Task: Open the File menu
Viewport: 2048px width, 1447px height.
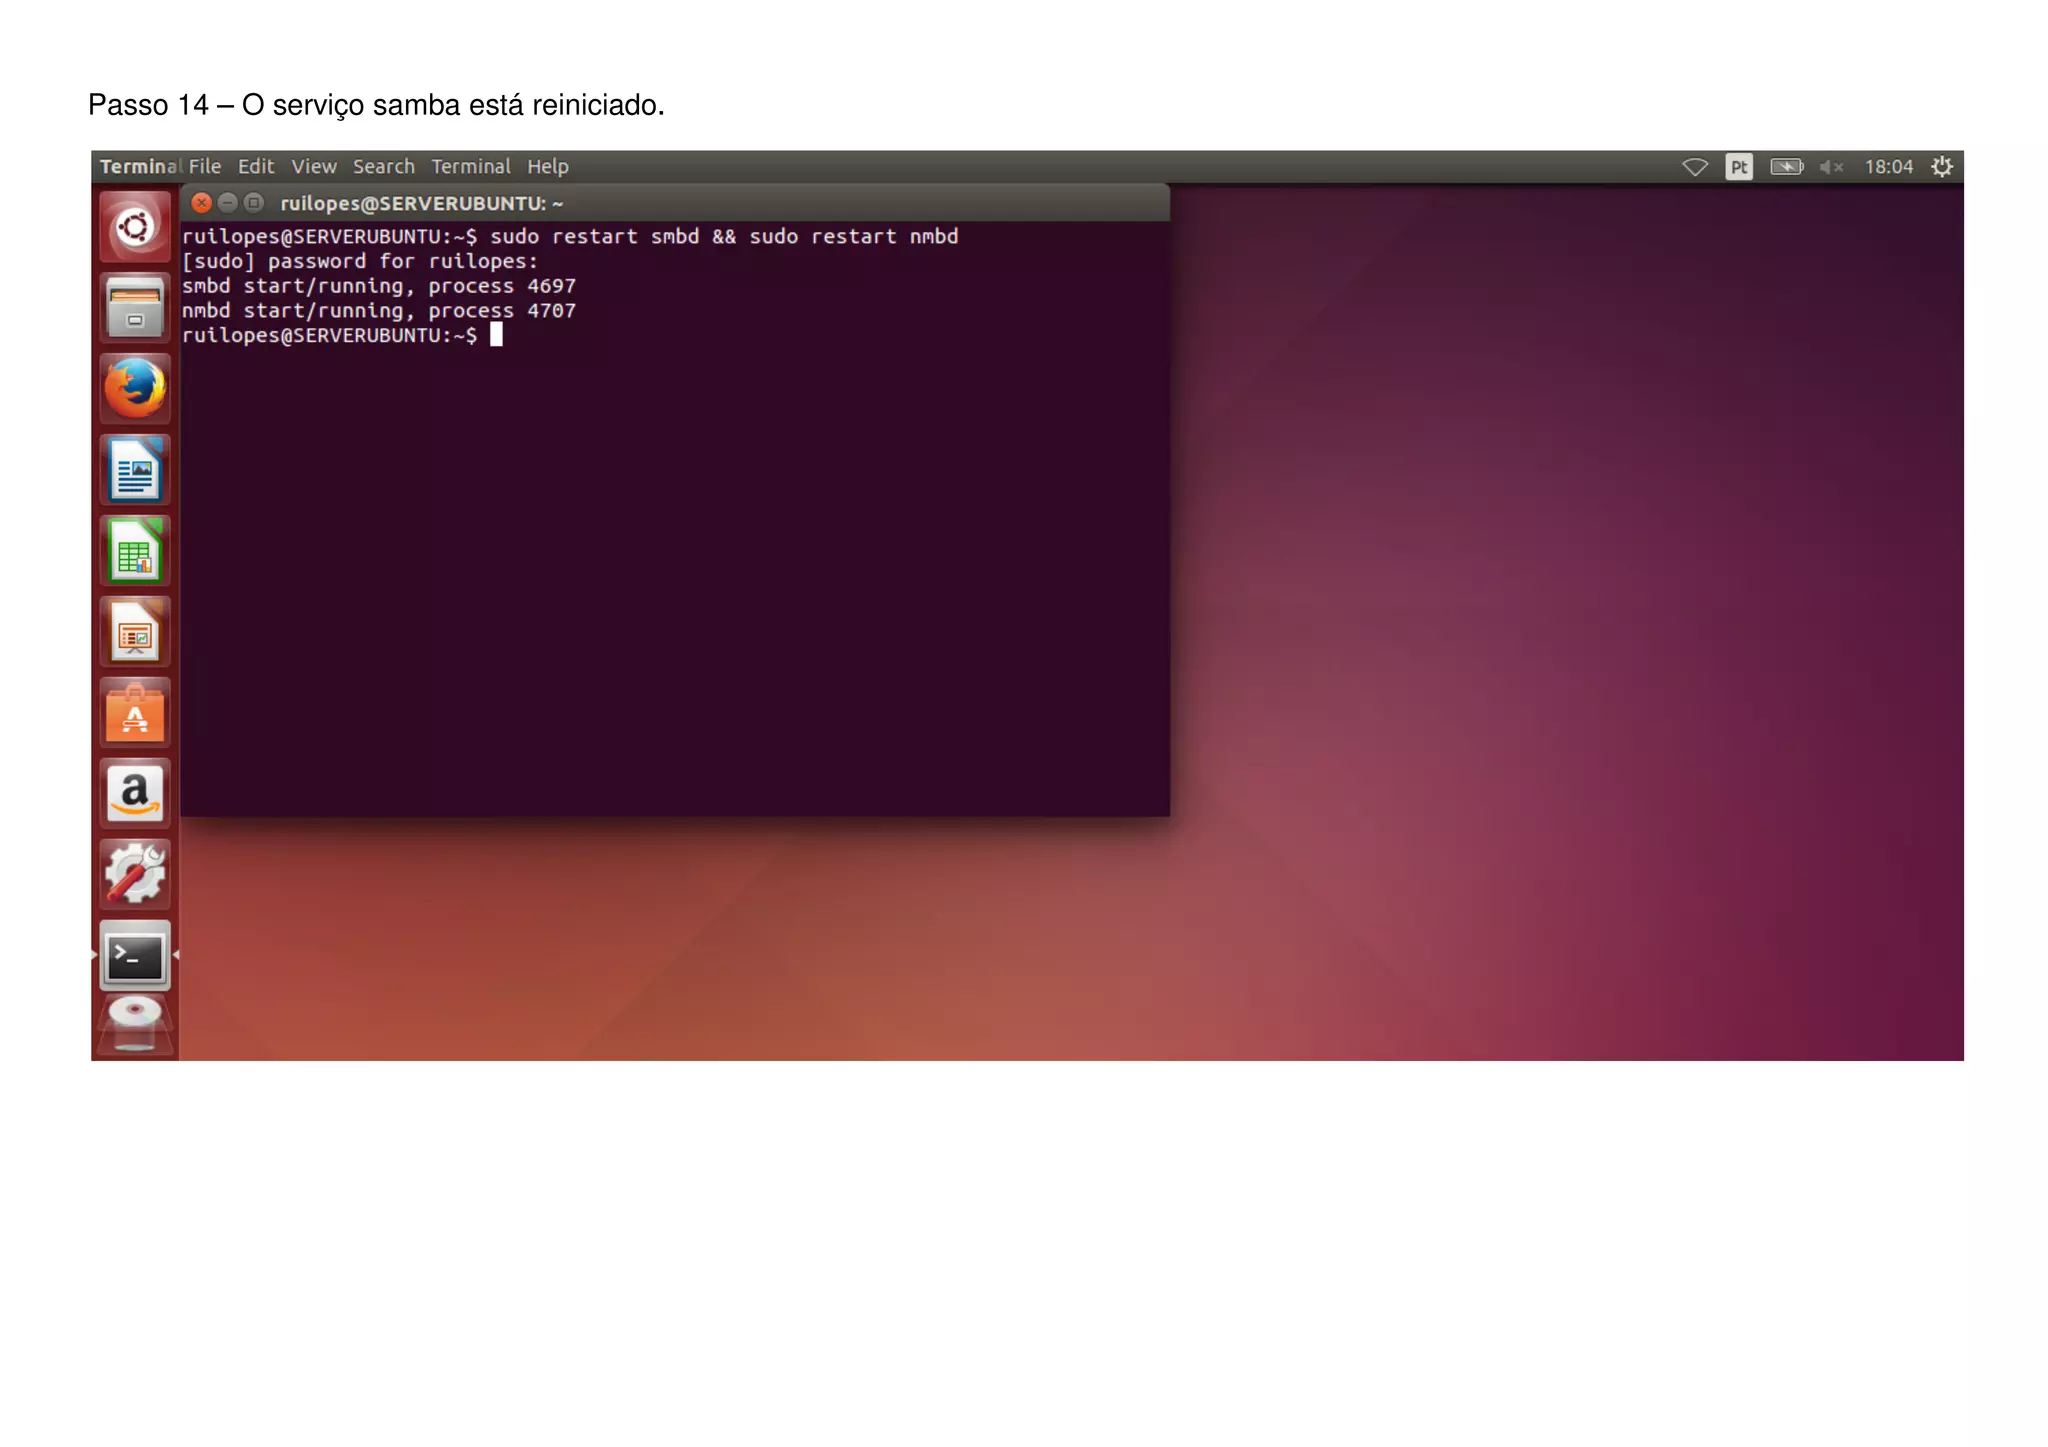Action: 205,167
